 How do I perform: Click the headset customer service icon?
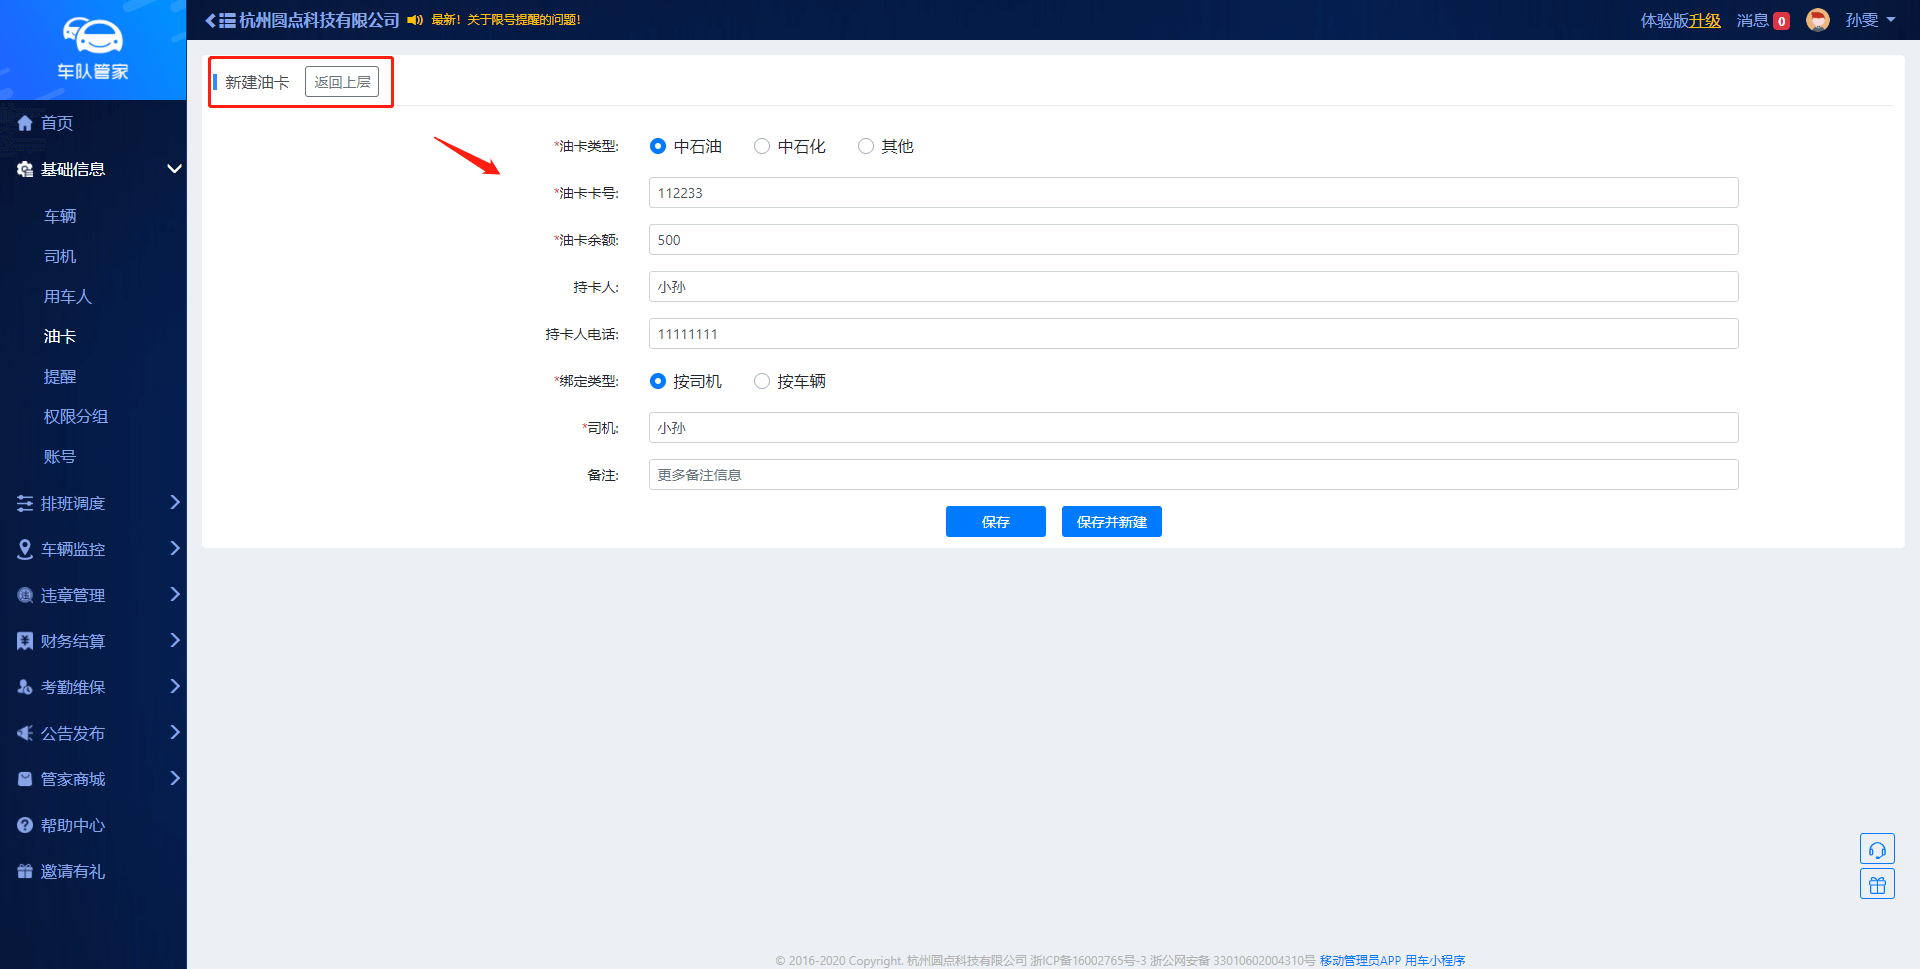tap(1877, 849)
